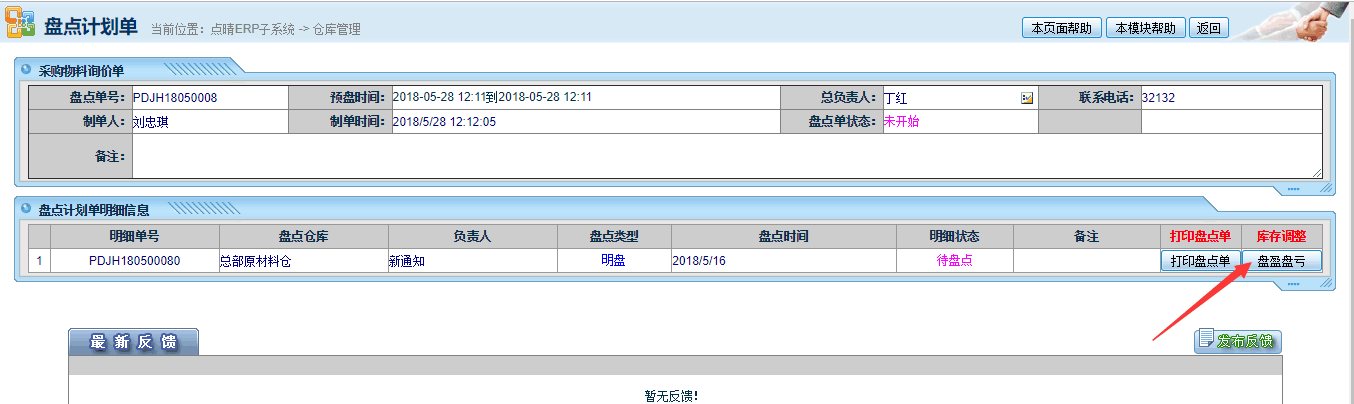Open 本页面帮助 help button

(x=1061, y=28)
